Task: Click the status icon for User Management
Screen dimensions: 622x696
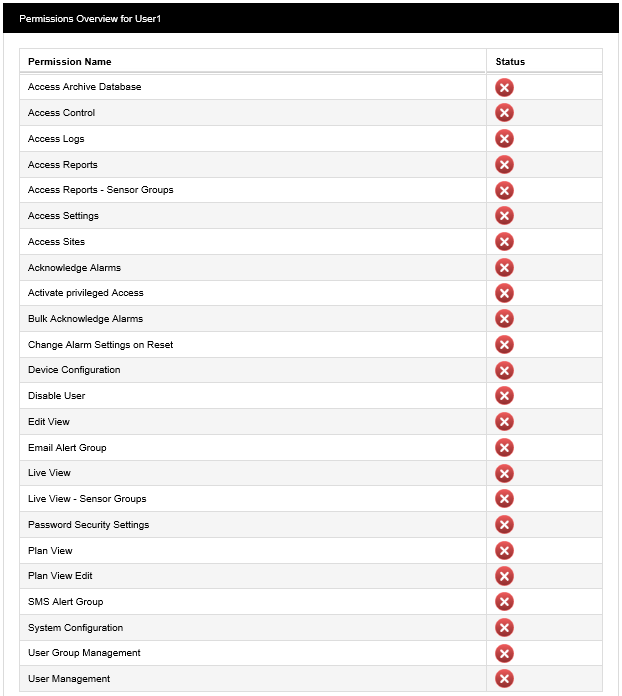Action: tap(505, 680)
